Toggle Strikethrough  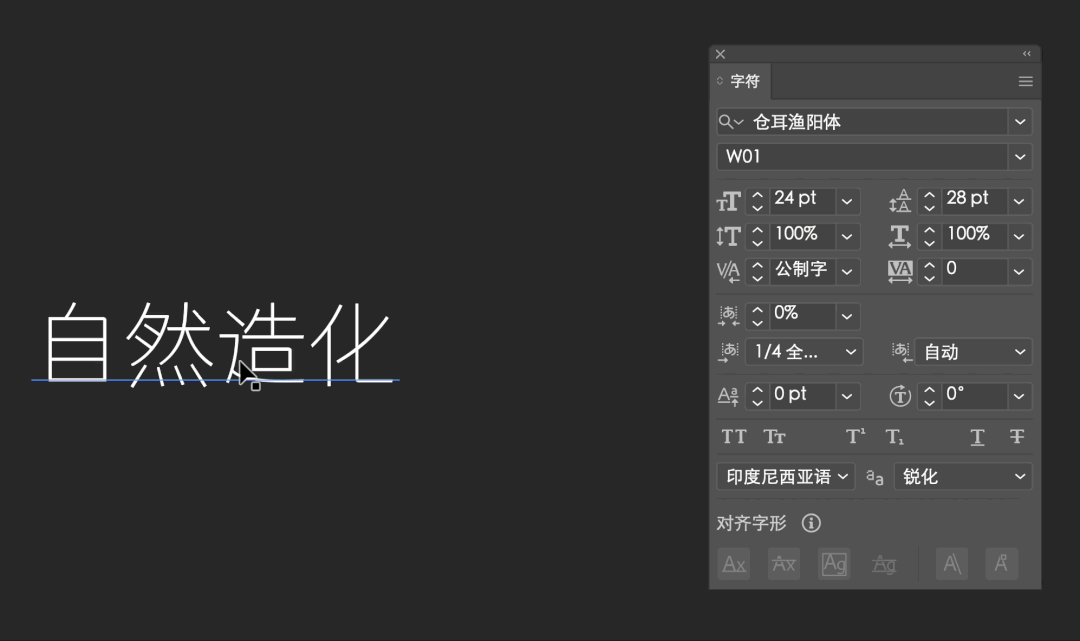click(x=1017, y=437)
